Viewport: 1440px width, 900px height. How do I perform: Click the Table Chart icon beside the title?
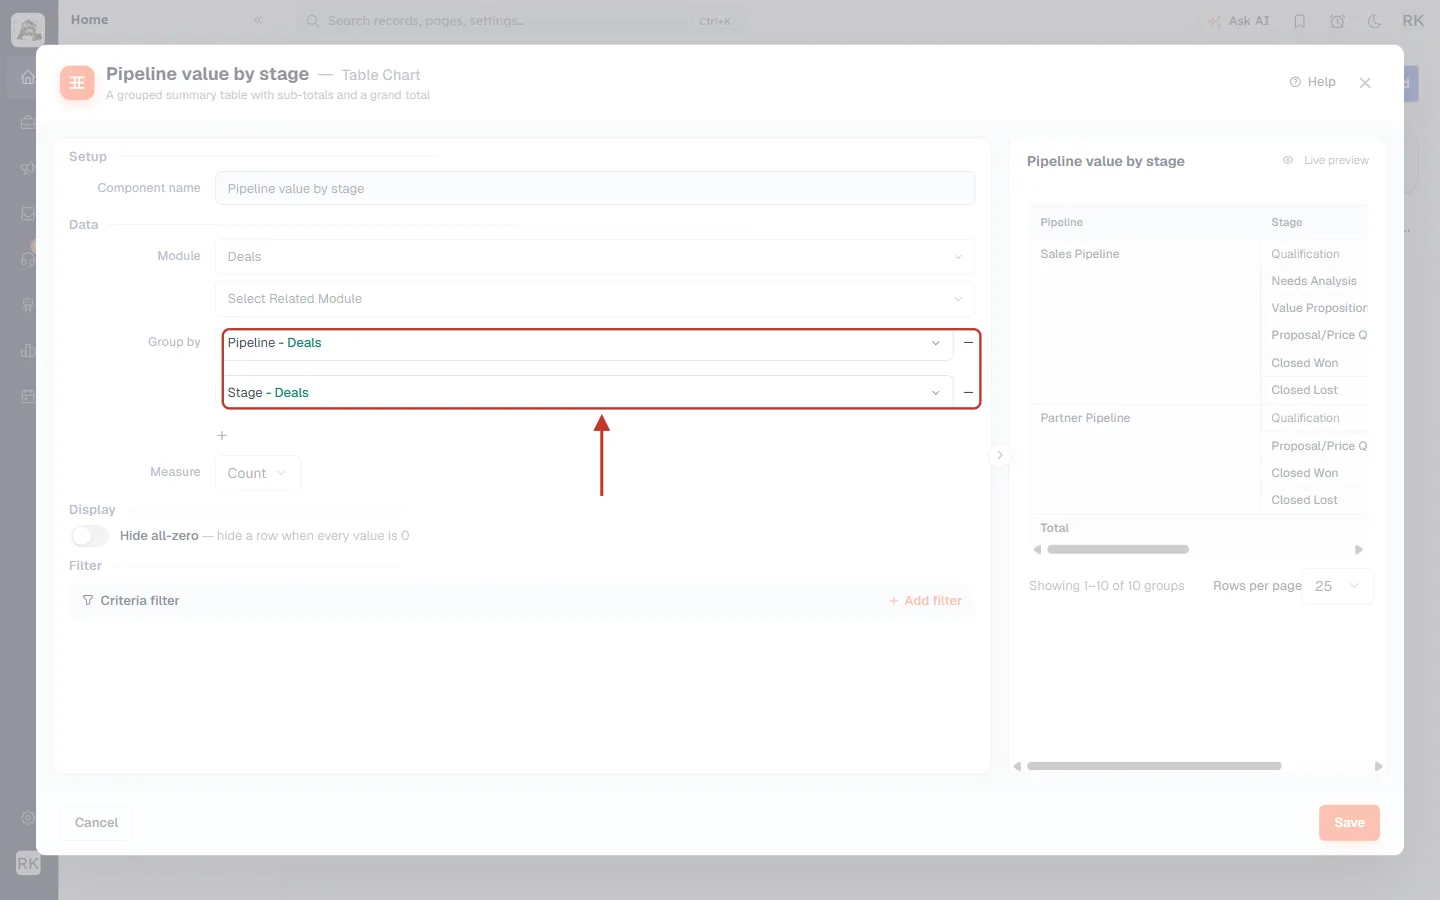[77, 83]
